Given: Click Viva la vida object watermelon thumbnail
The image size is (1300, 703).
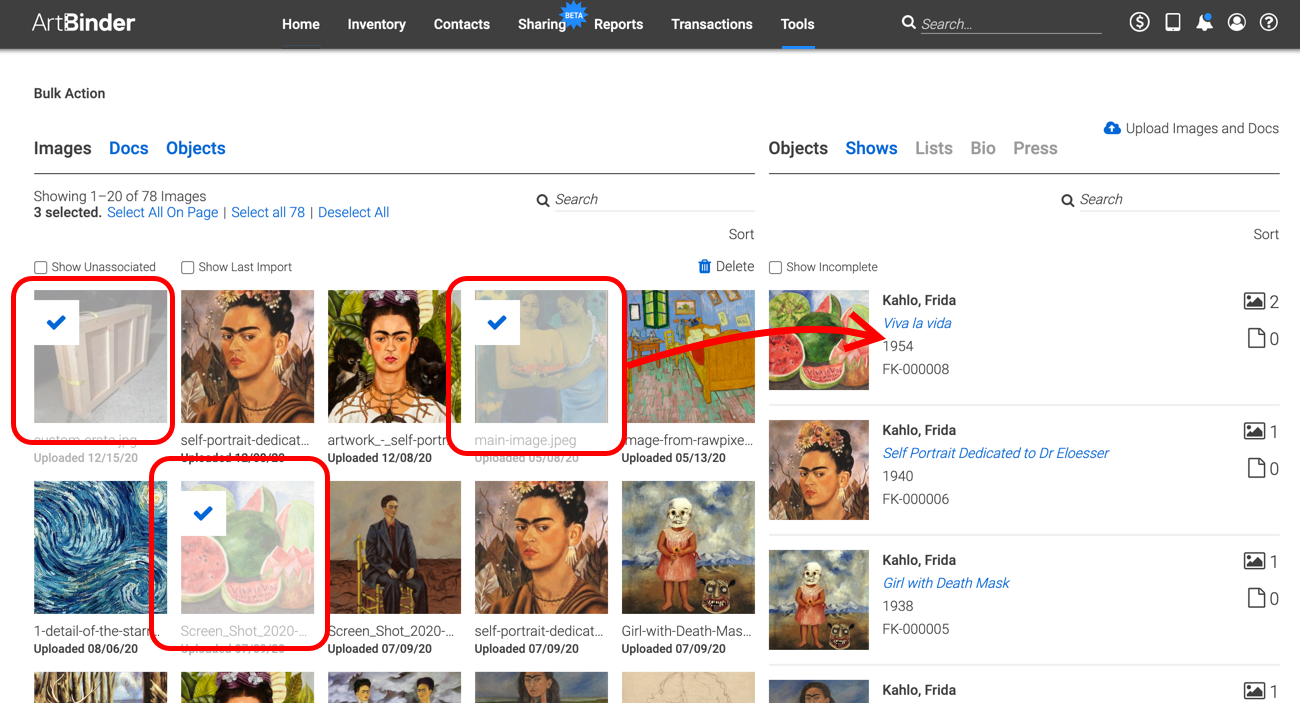Looking at the screenshot, I should 819,340.
